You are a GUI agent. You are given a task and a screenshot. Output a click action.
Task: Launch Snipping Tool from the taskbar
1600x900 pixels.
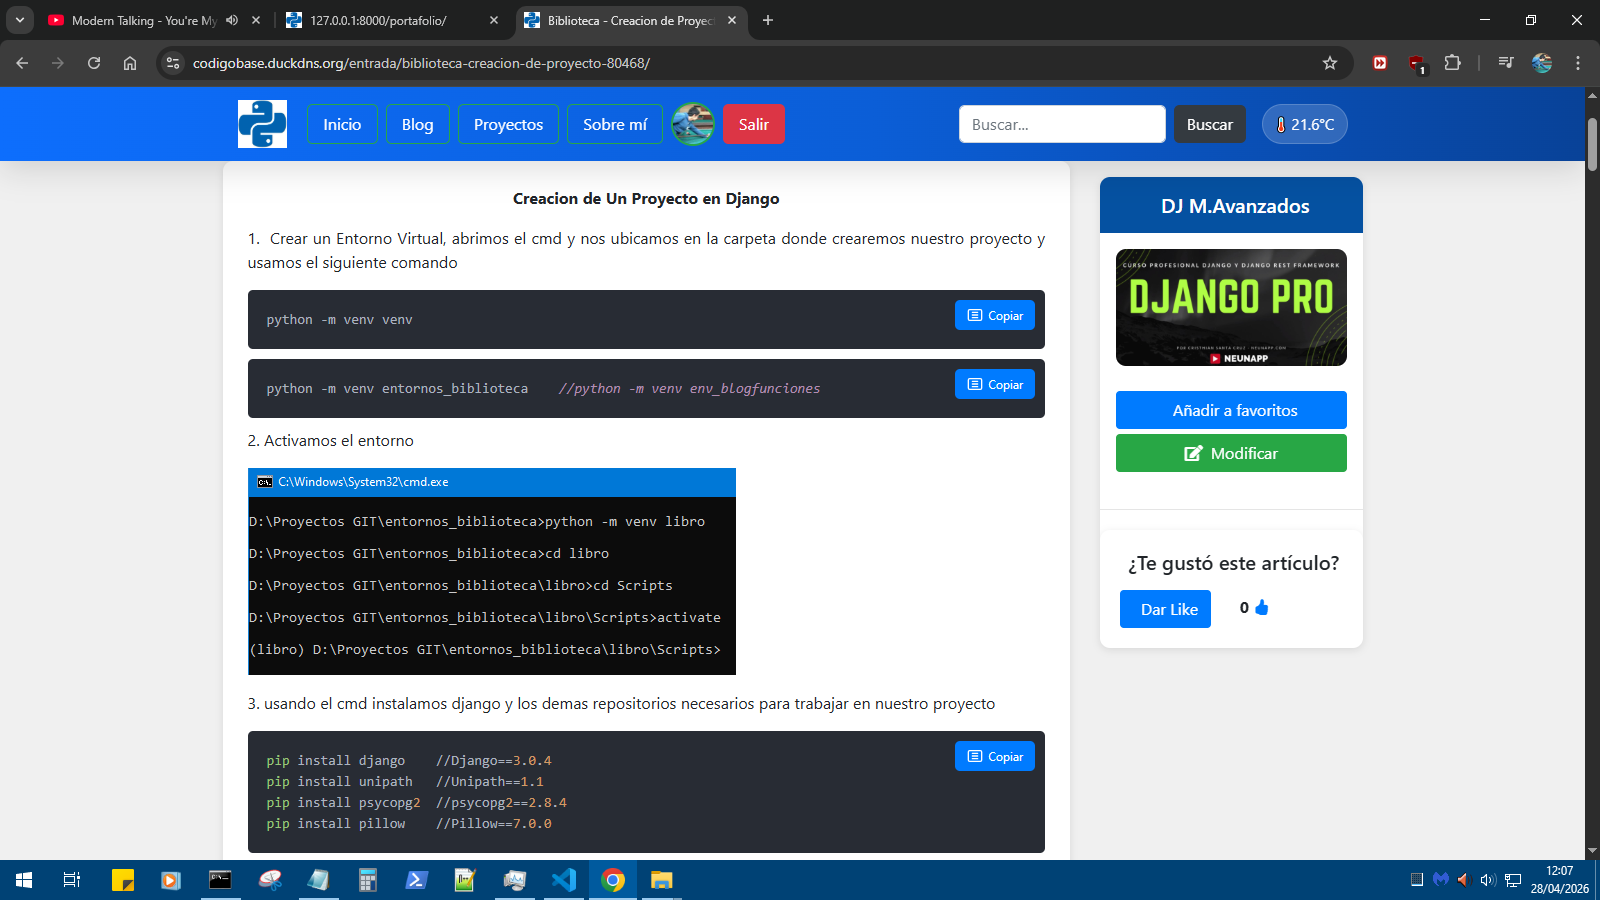[270, 880]
